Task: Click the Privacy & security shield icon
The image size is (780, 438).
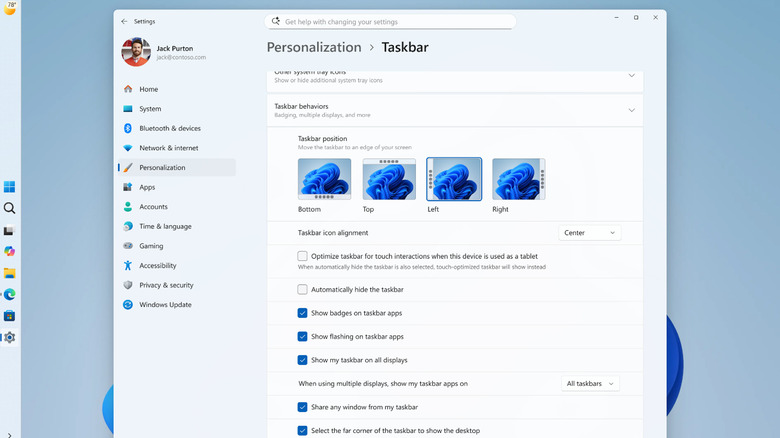Action: point(128,285)
